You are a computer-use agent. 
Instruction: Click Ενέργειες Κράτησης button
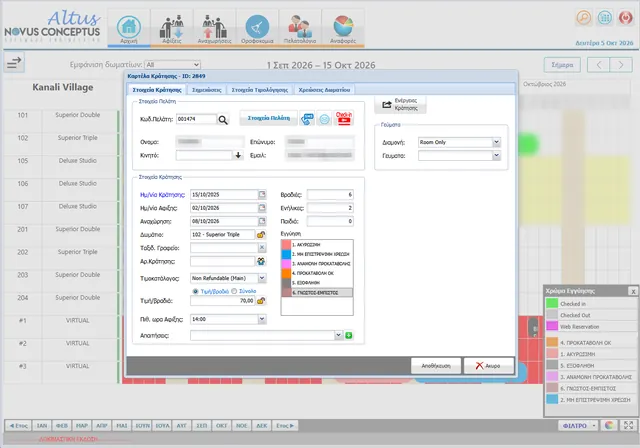click(x=400, y=104)
